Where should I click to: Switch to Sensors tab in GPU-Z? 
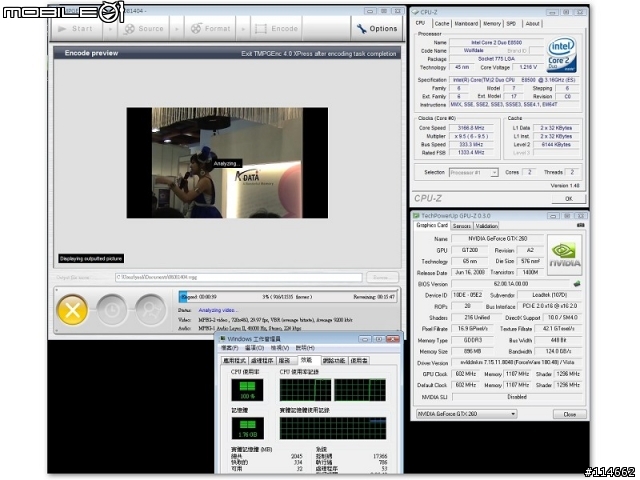(462, 226)
